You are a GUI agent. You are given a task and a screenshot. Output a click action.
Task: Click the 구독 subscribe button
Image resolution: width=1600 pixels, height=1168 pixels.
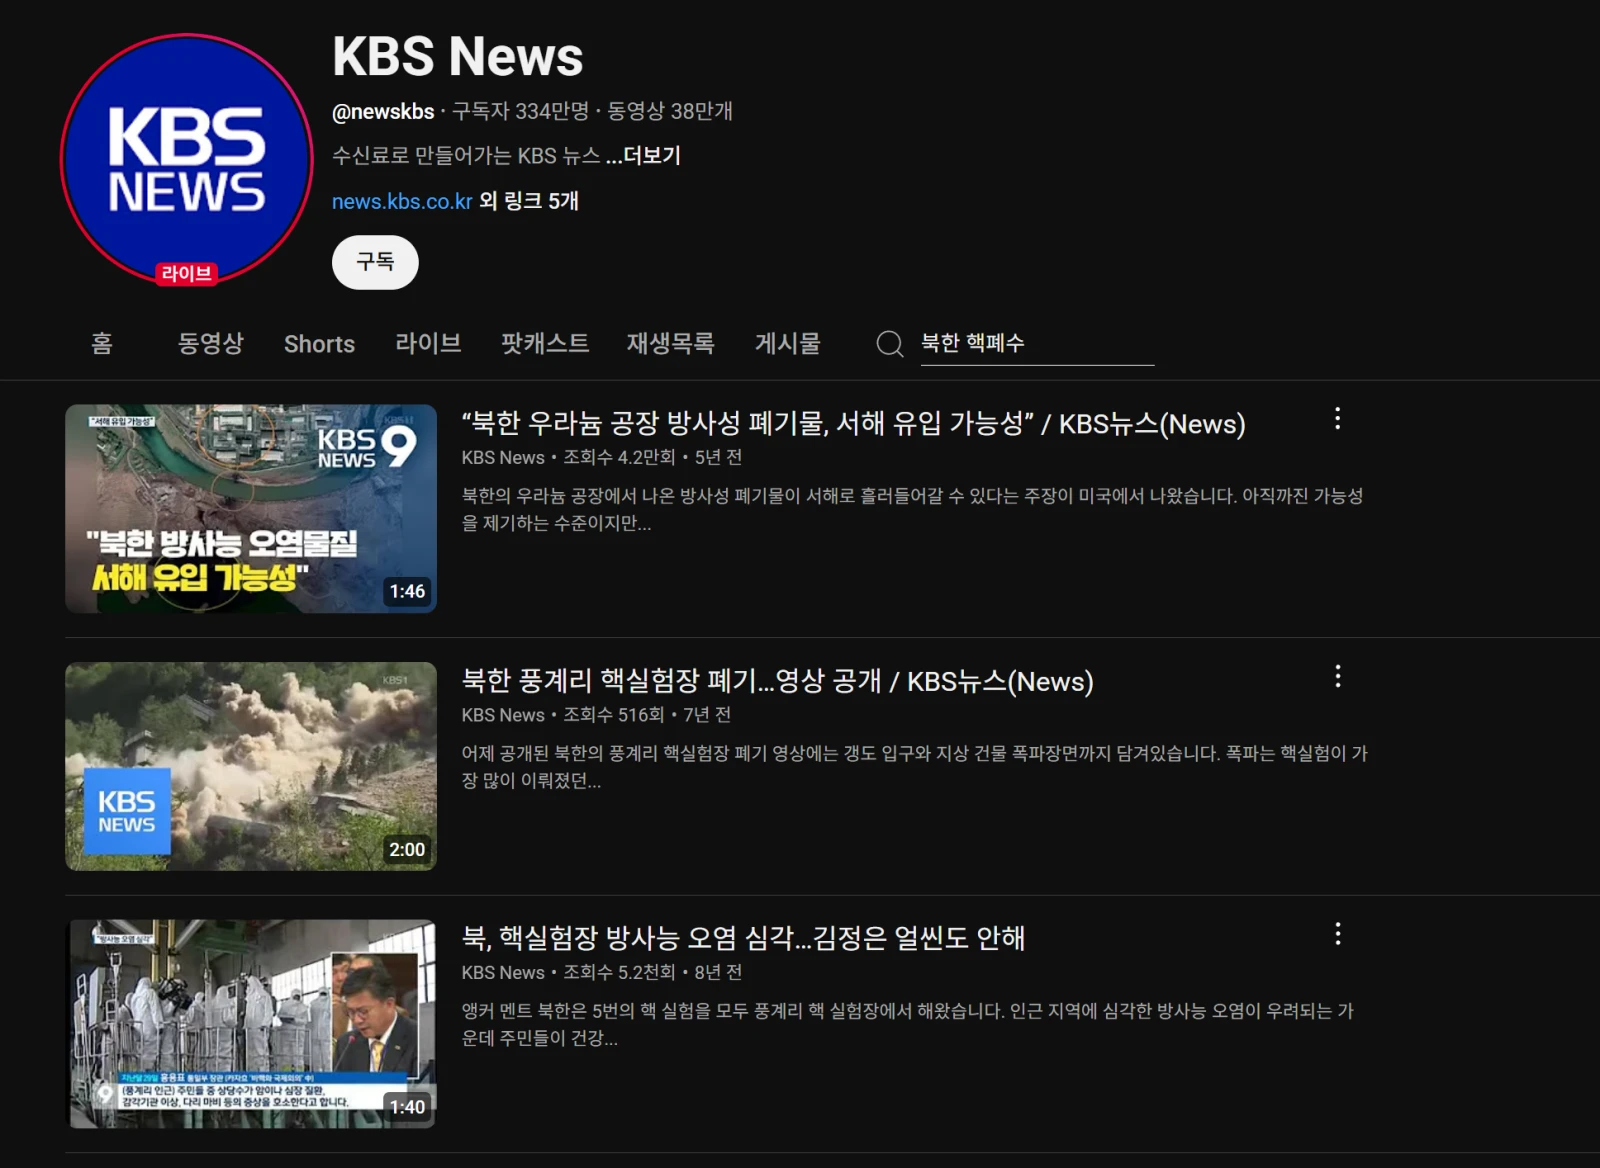[x=375, y=262]
